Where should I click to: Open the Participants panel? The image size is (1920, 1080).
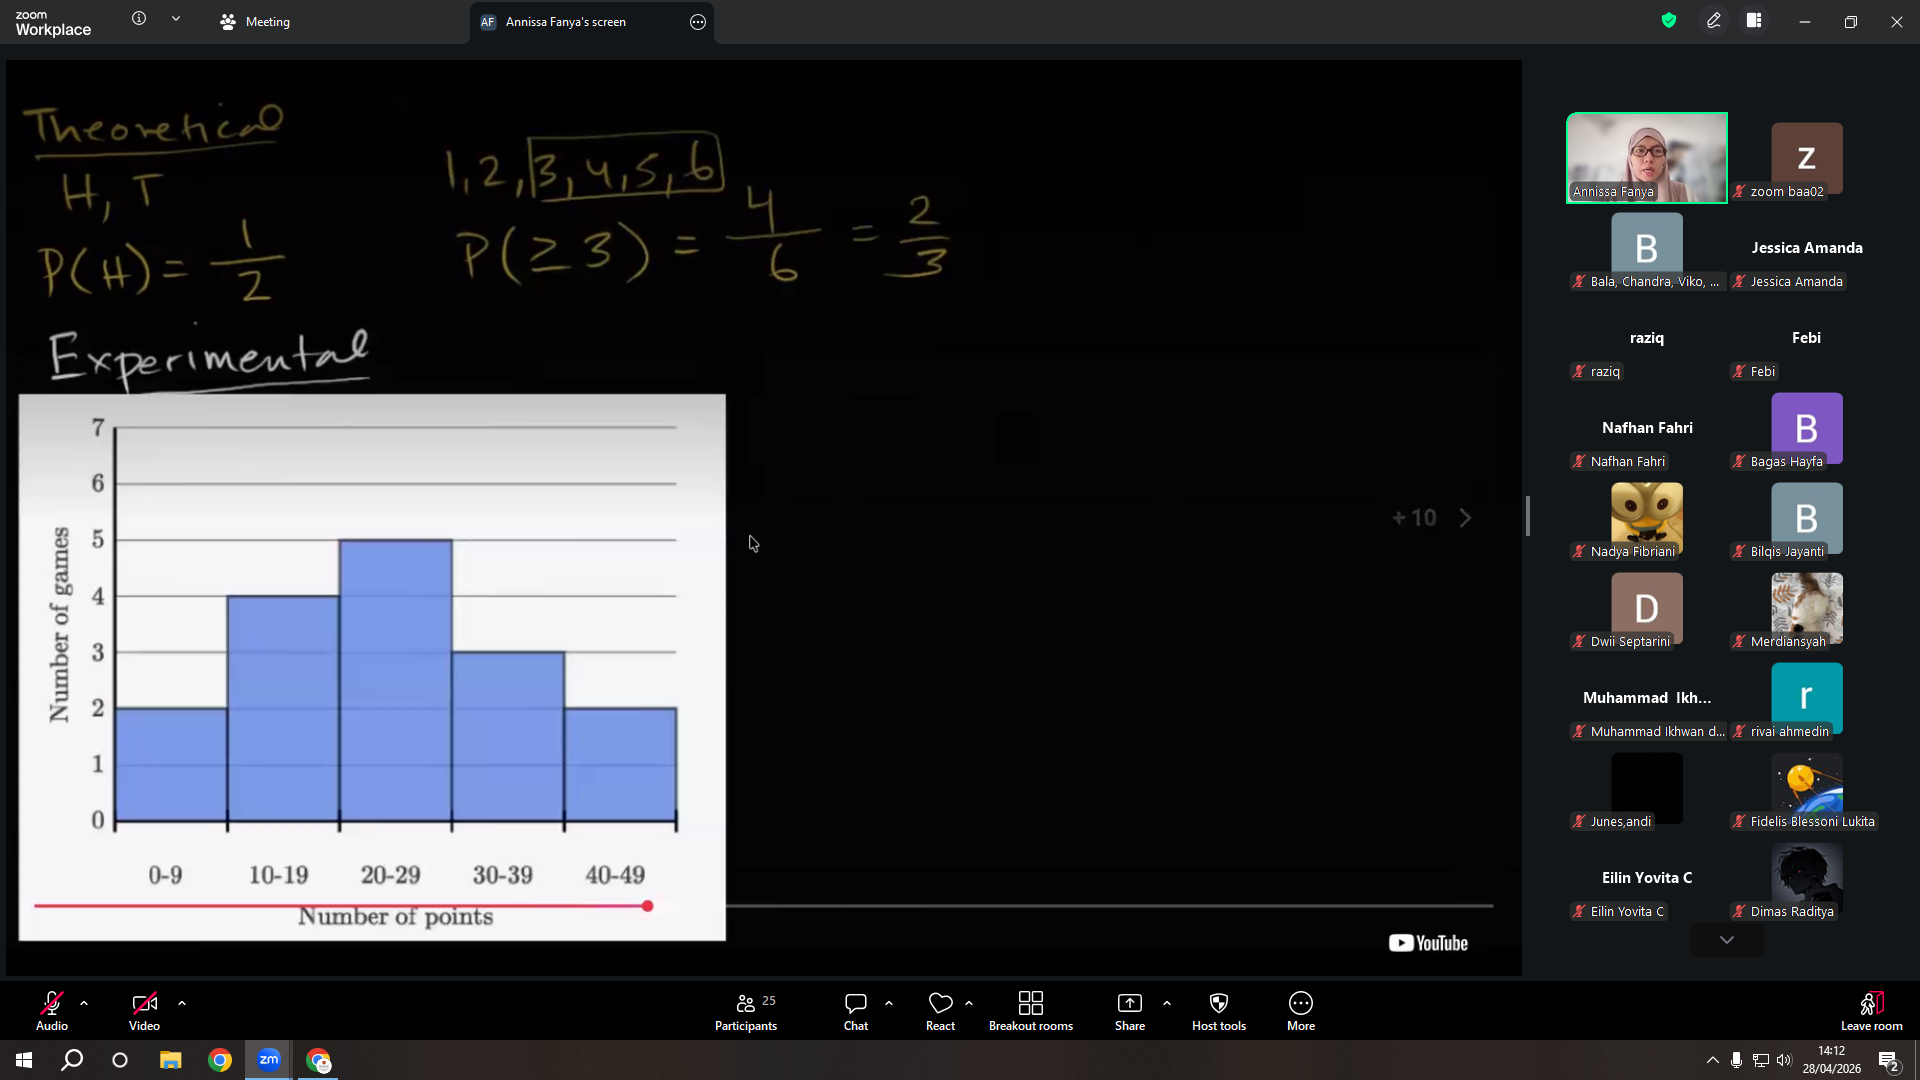746,1011
